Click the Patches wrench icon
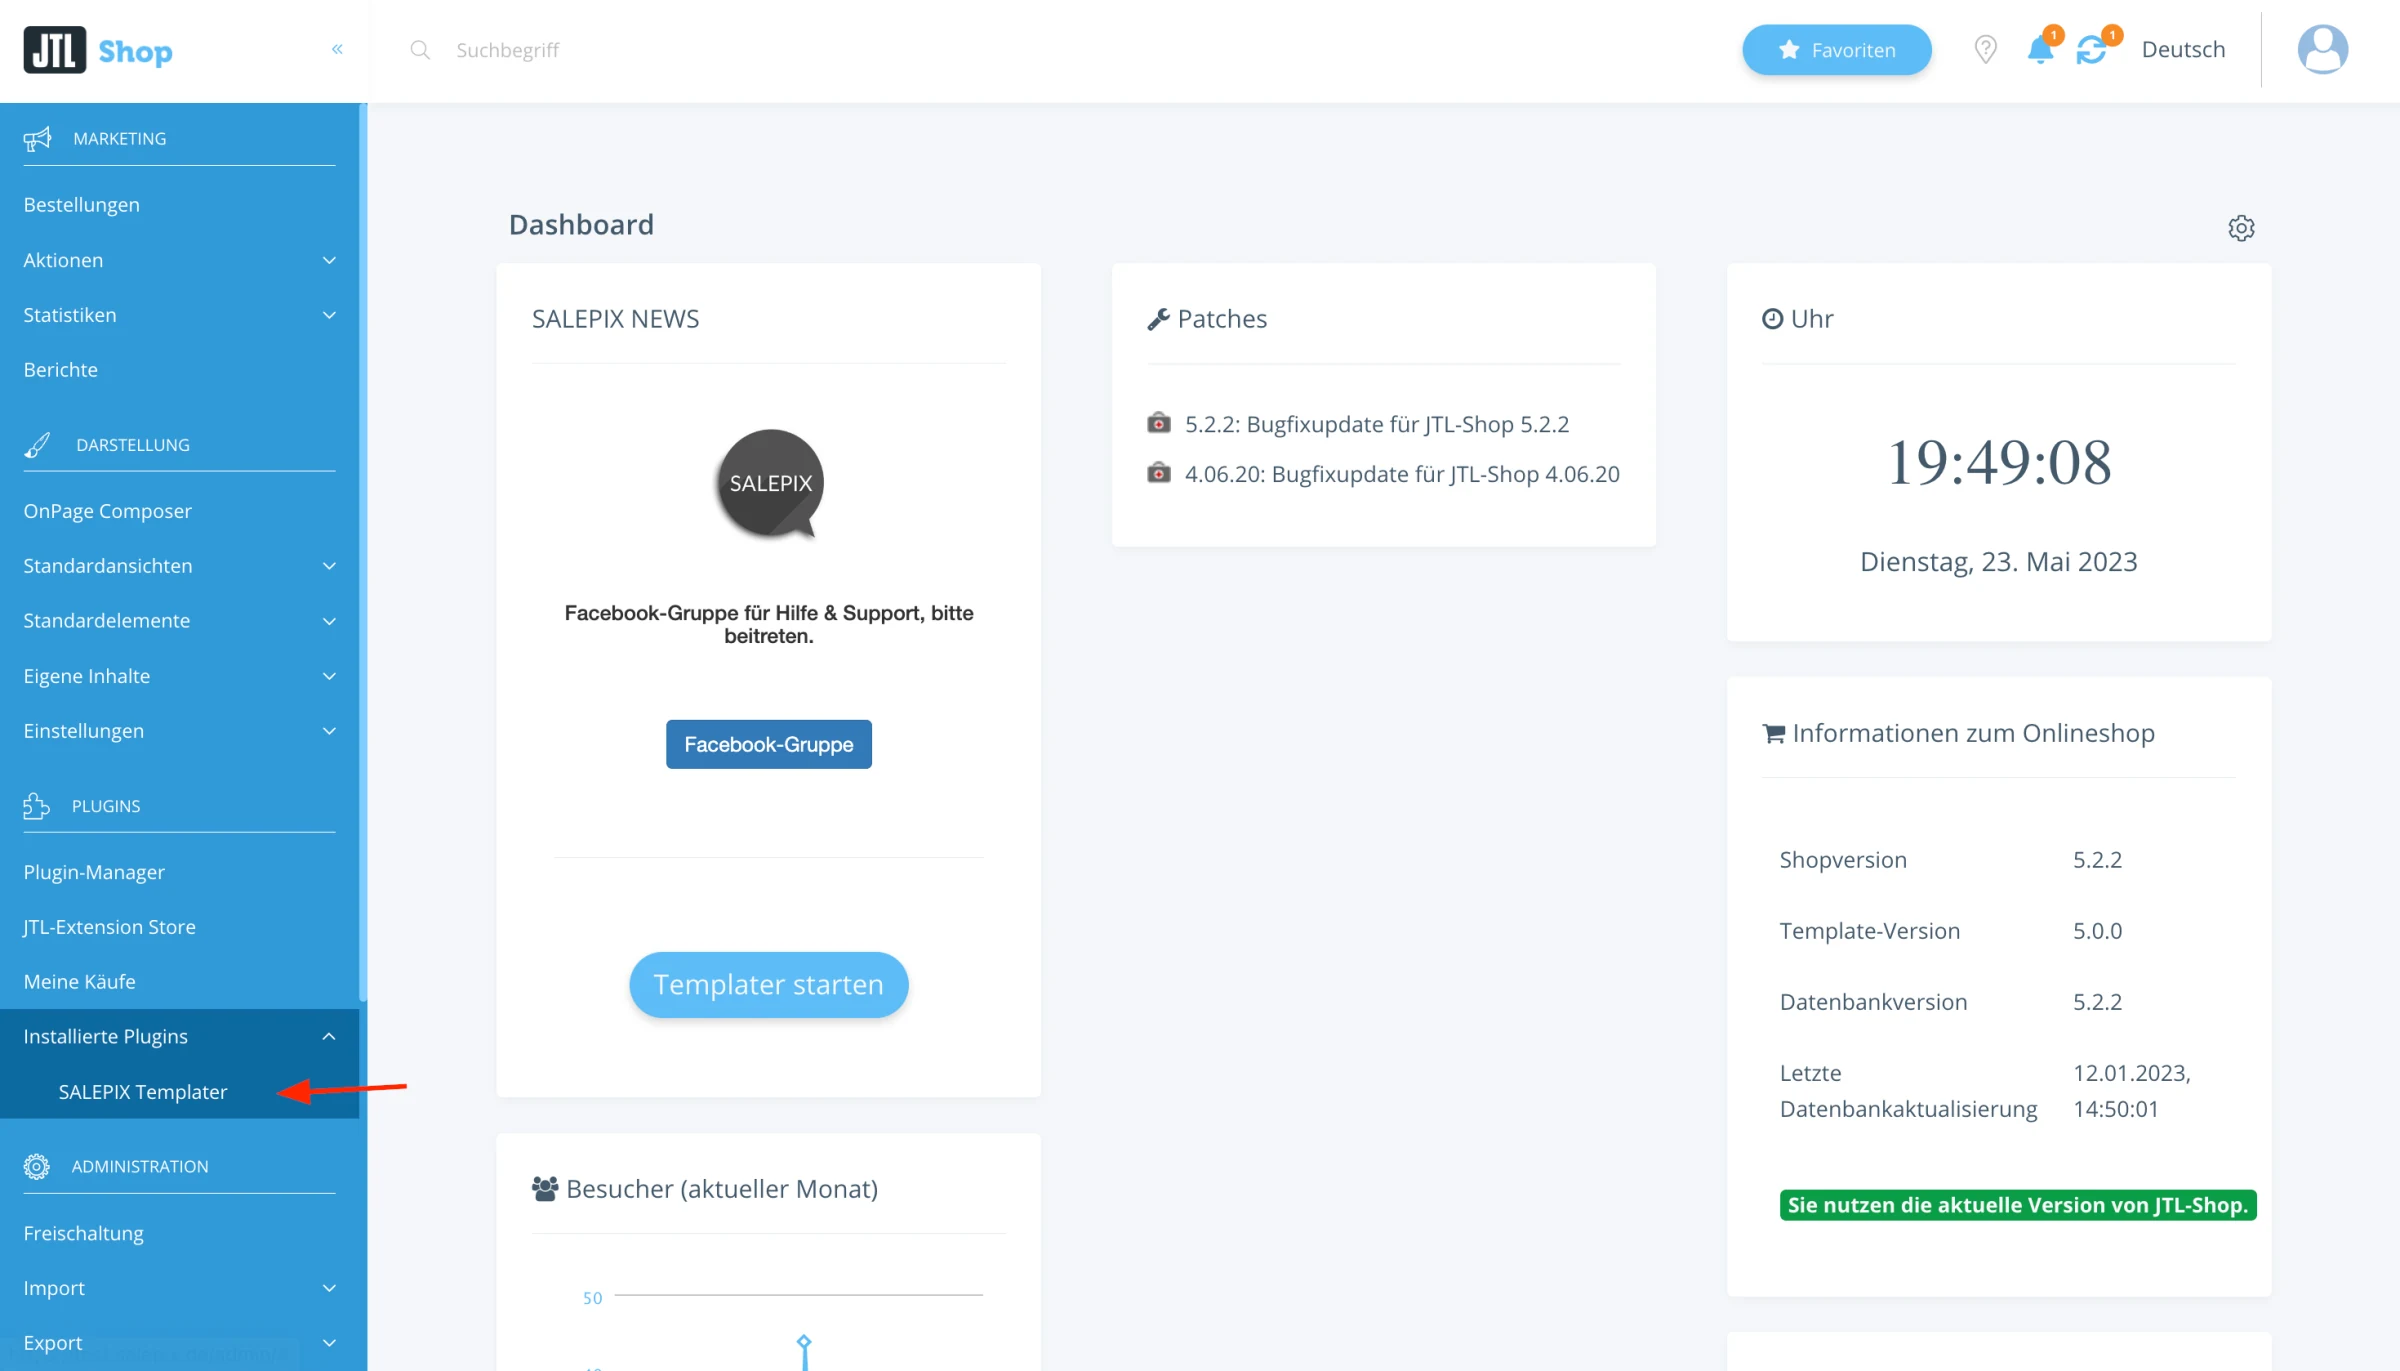The height and width of the screenshot is (1371, 2400). coord(1158,319)
